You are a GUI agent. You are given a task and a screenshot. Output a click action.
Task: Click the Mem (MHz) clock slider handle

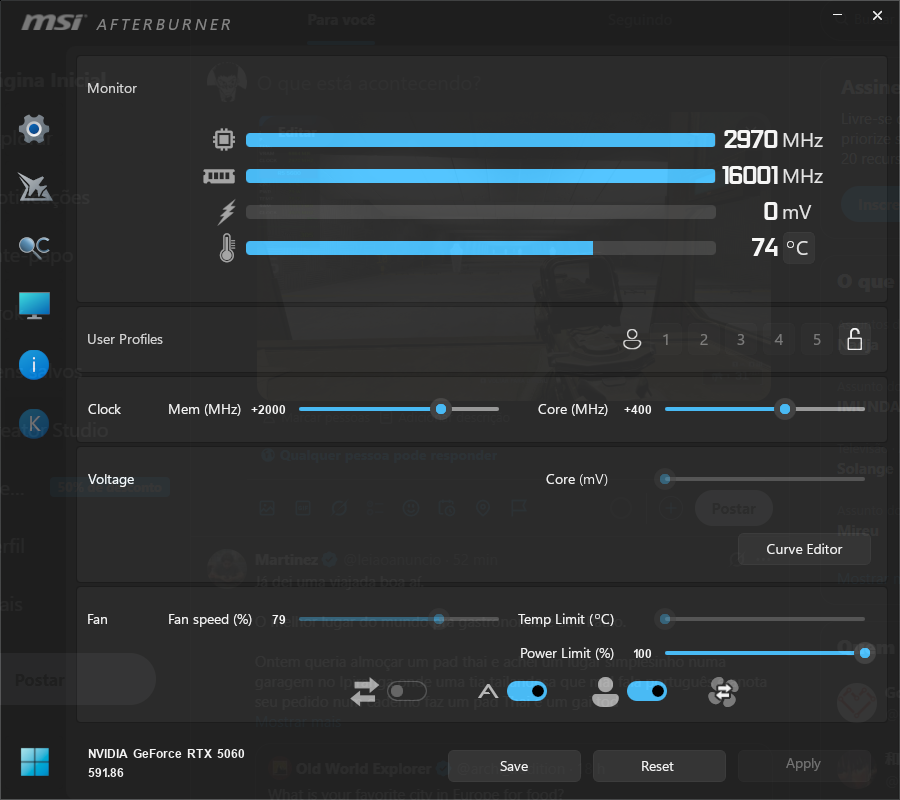pos(441,409)
